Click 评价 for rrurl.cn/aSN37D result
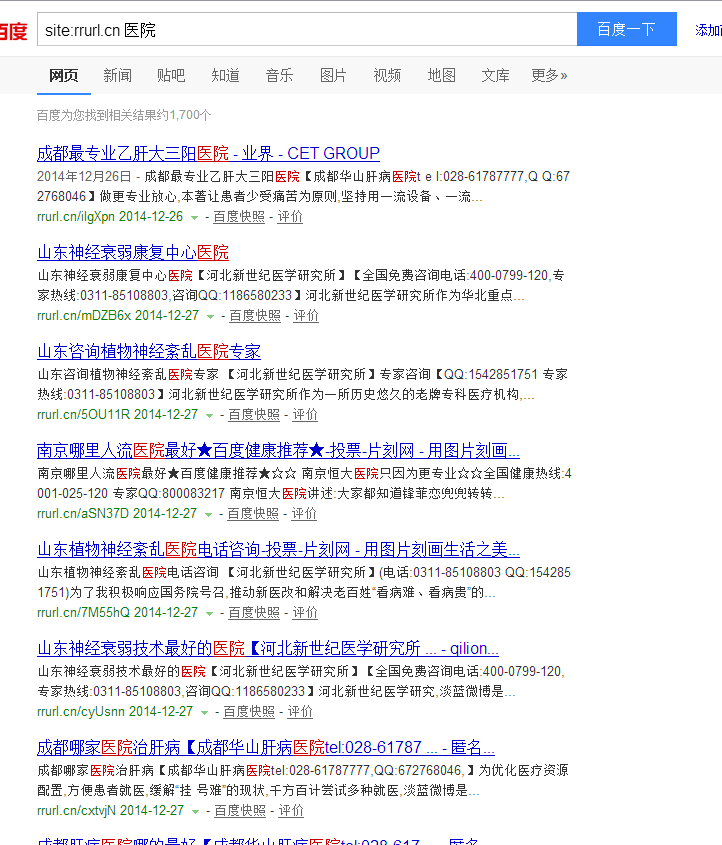Viewport: 722px width, 845px height. pyautogui.click(x=304, y=514)
